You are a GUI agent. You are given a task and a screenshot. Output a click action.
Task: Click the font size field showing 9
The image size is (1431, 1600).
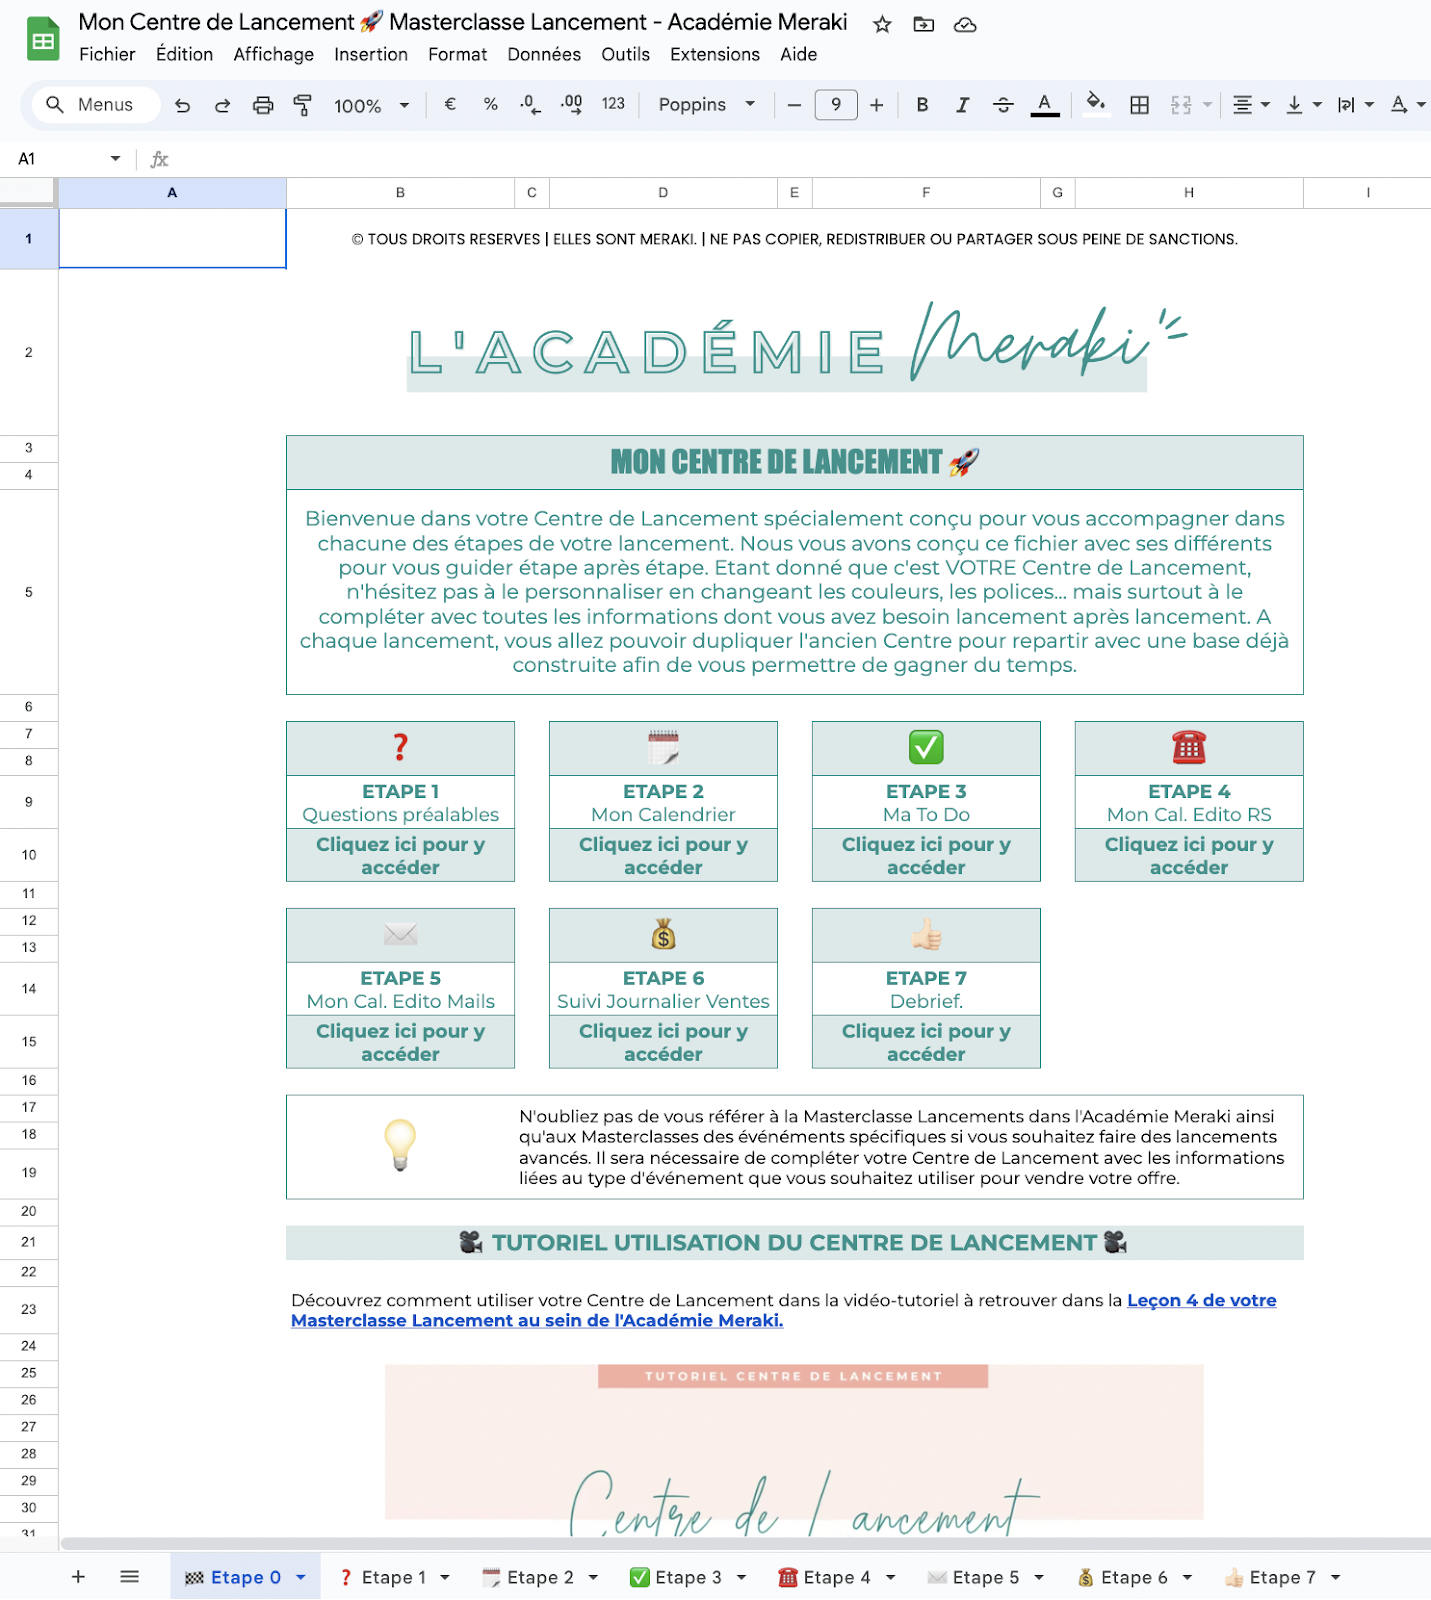pos(836,105)
